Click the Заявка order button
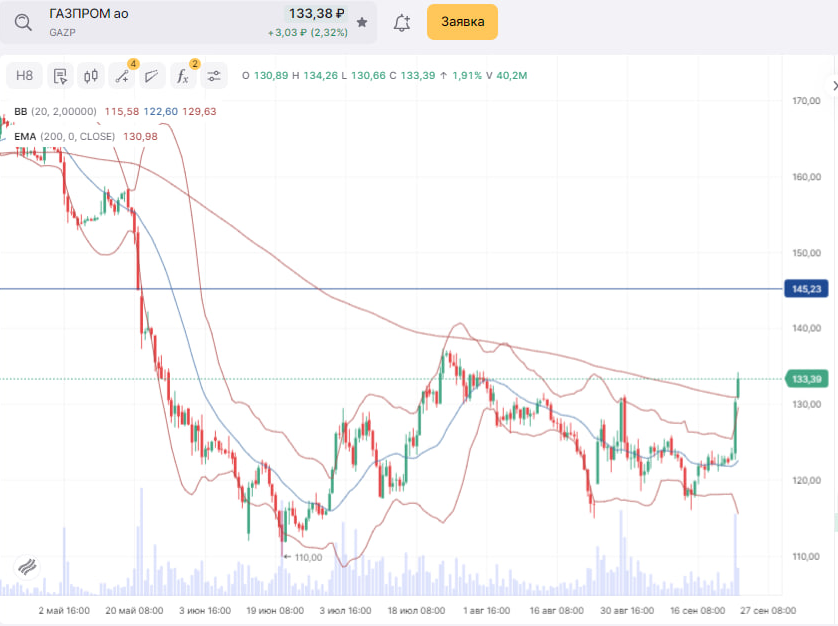 click(462, 22)
